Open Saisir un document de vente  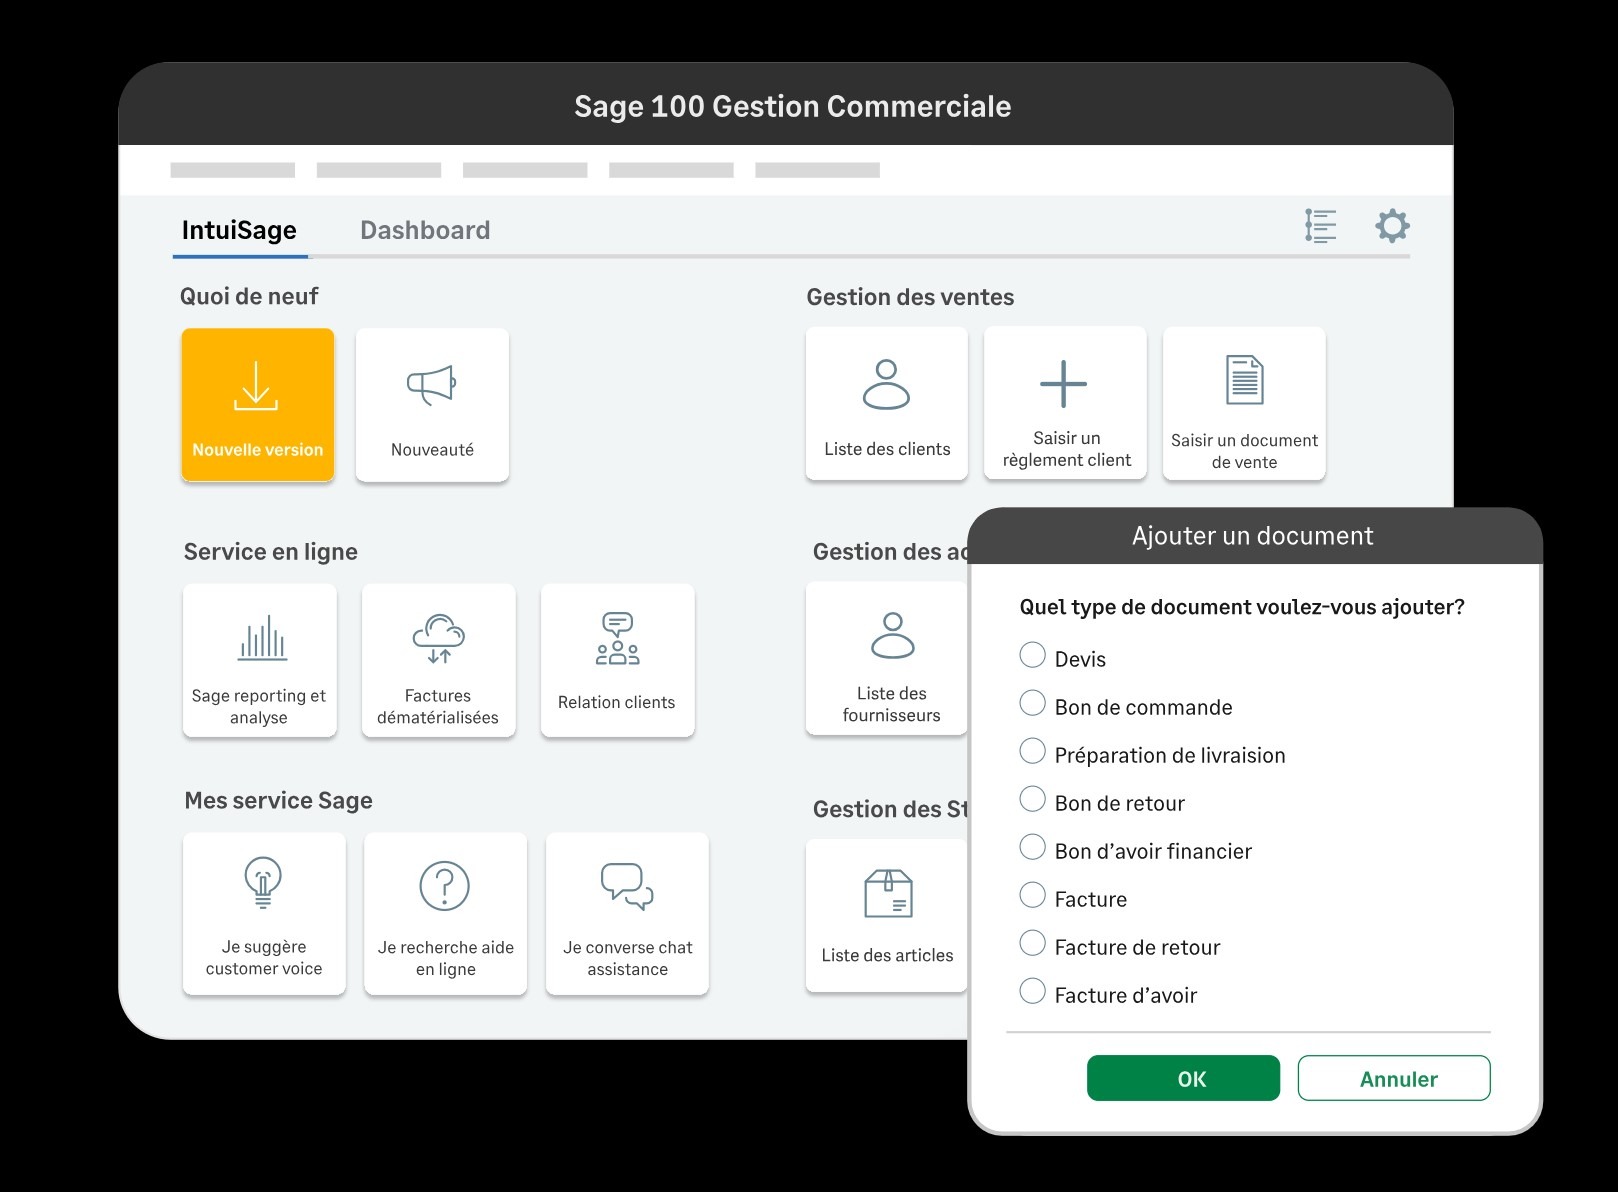1244,404
